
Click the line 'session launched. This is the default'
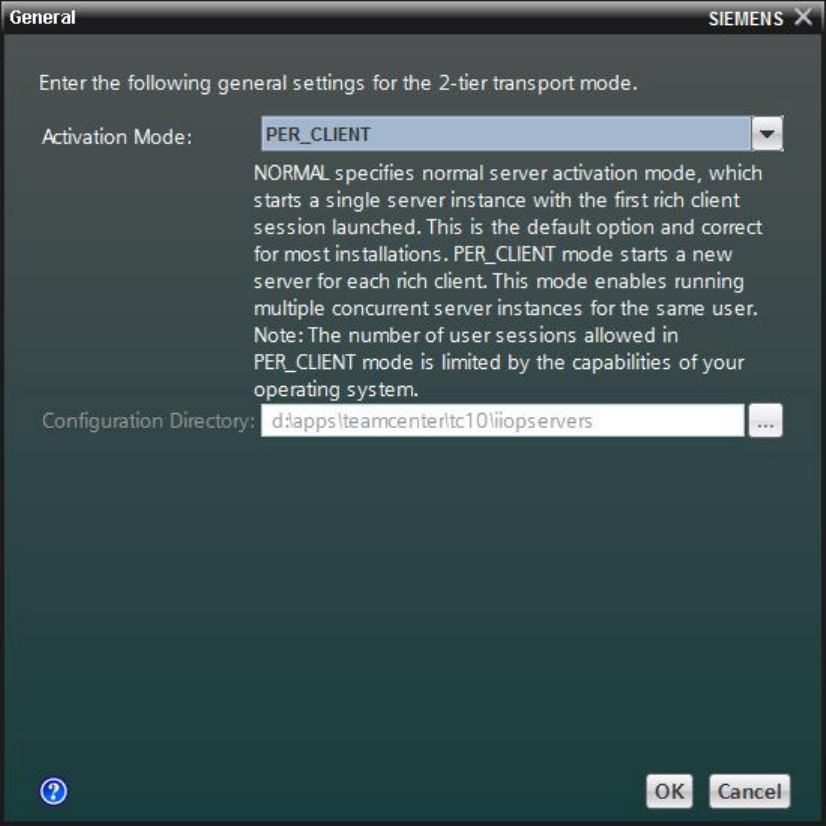[508, 228]
